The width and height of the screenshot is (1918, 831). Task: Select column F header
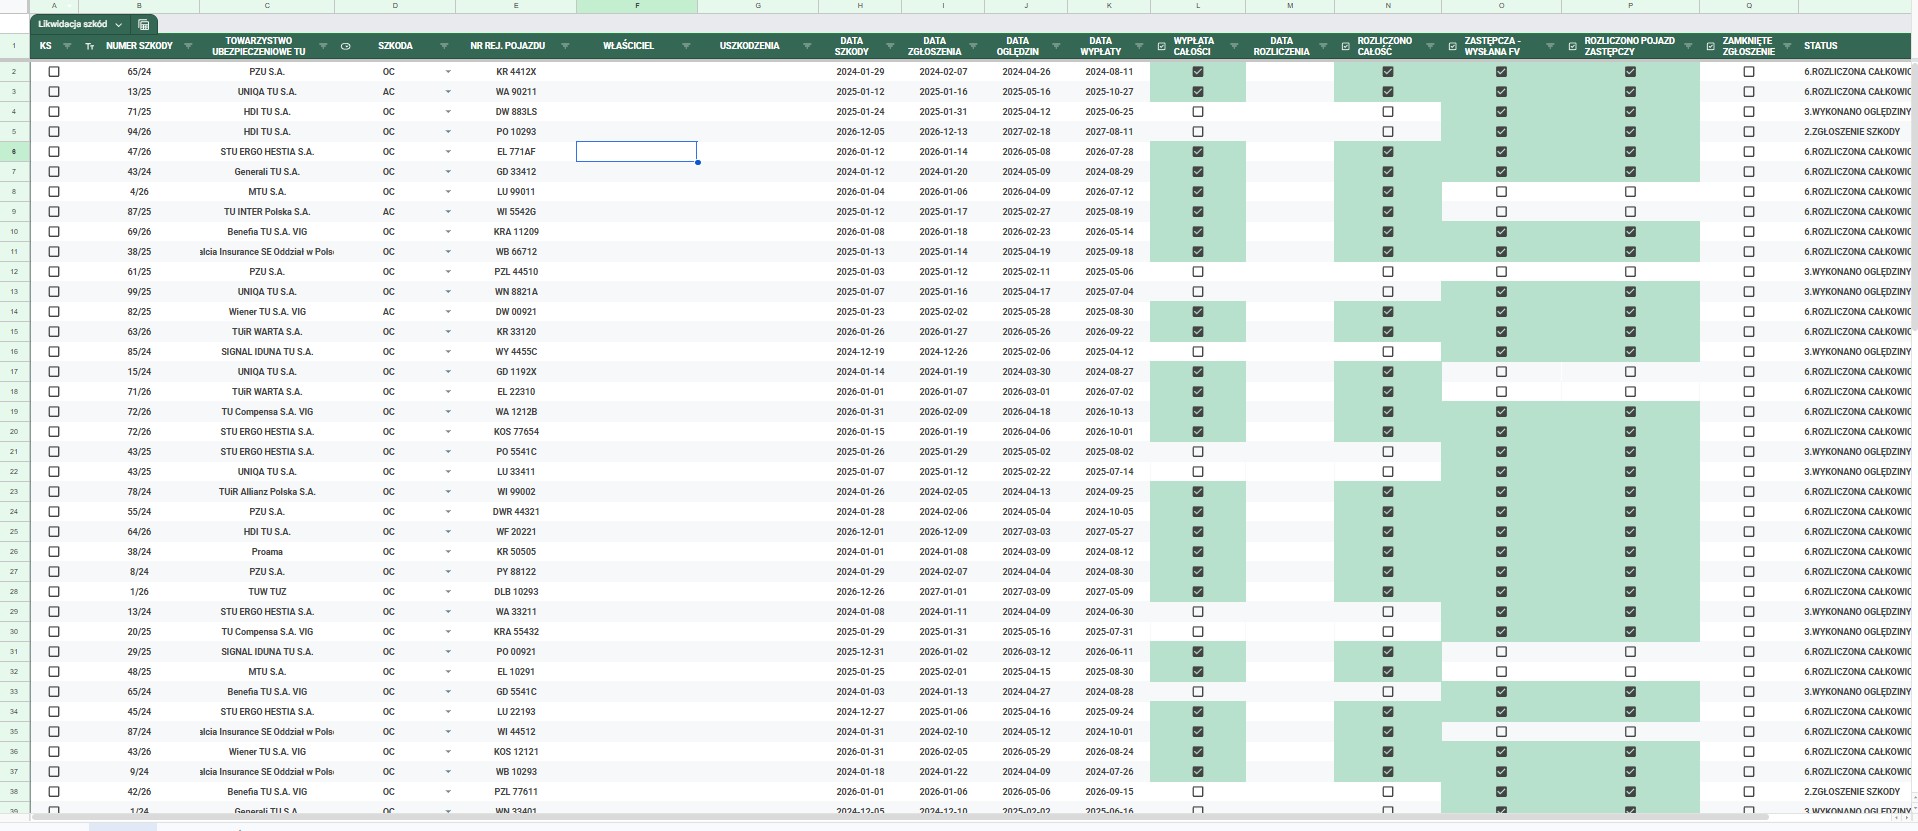pos(637,6)
